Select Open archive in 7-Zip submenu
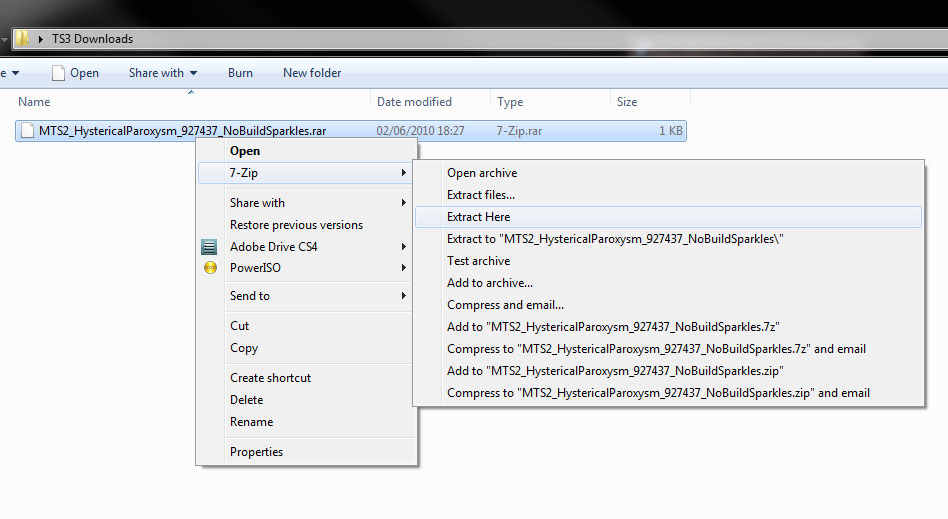The height and width of the screenshot is (519, 948). tap(482, 173)
